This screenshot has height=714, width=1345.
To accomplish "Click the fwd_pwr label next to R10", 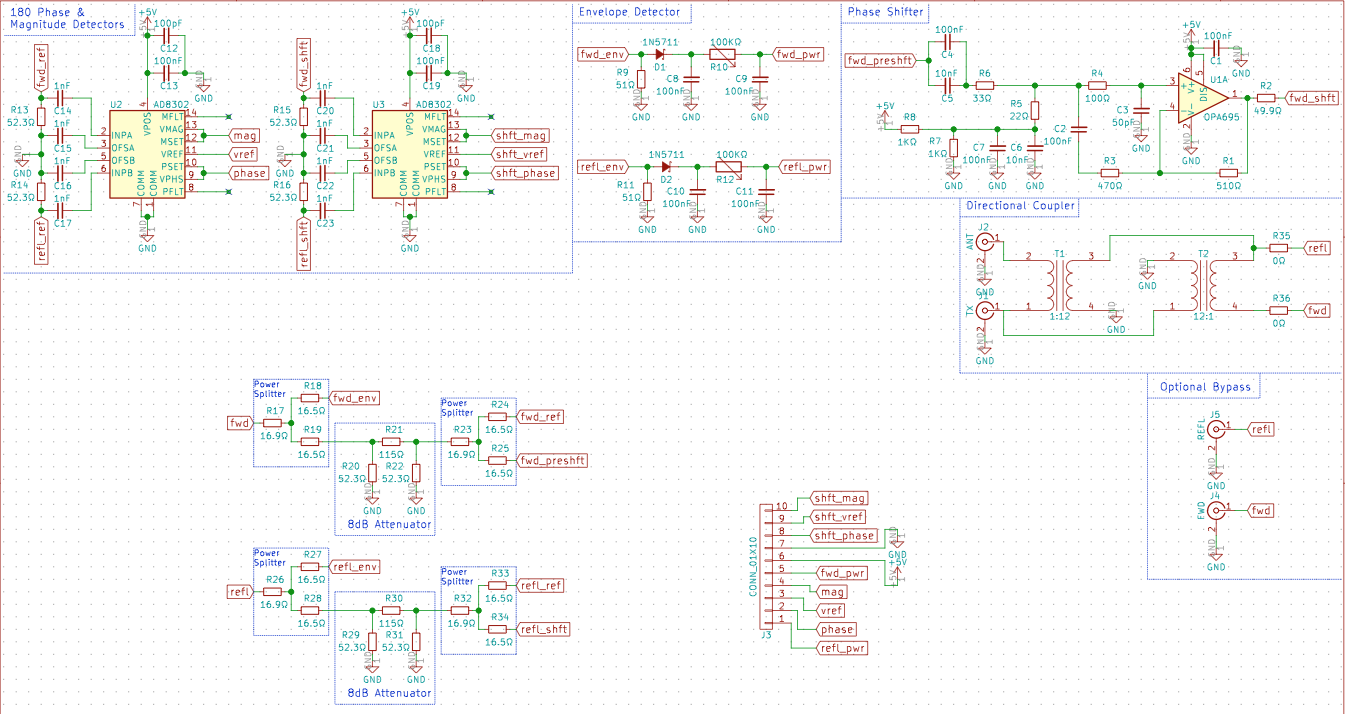I will [799, 54].
